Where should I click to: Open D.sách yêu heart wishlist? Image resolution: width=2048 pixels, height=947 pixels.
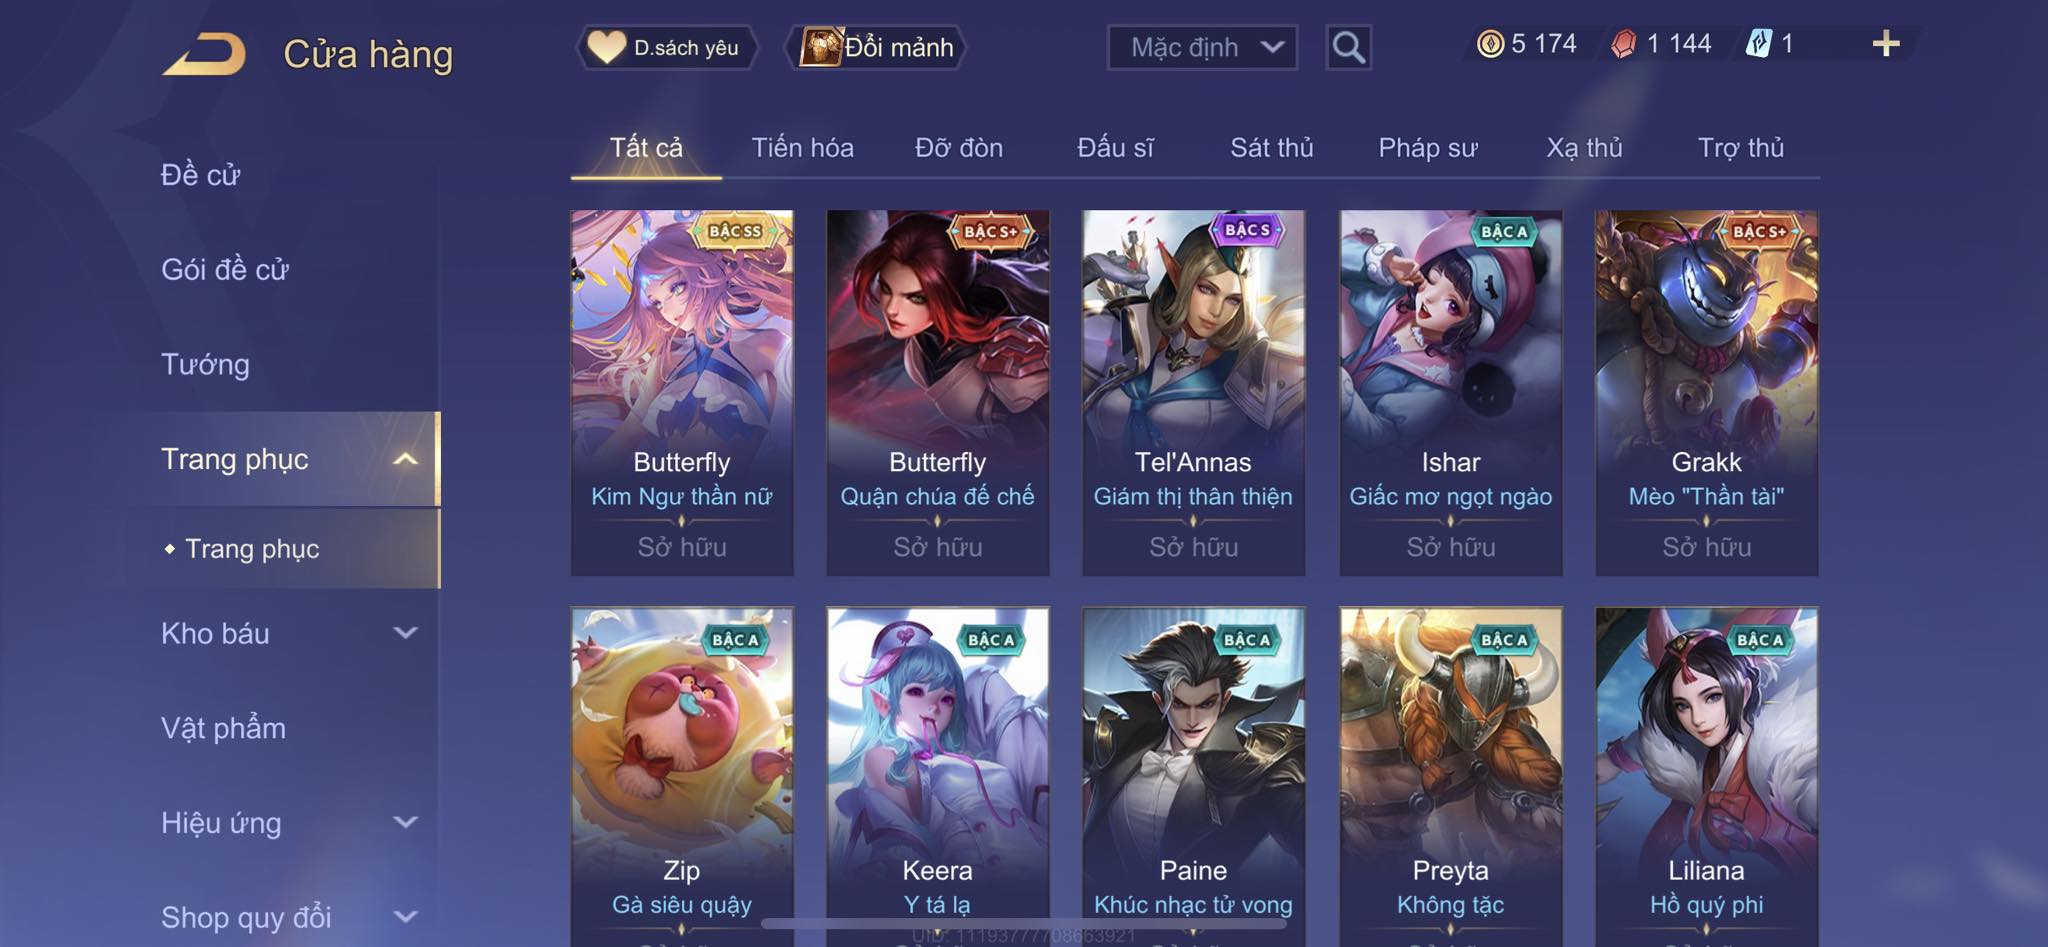666,47
